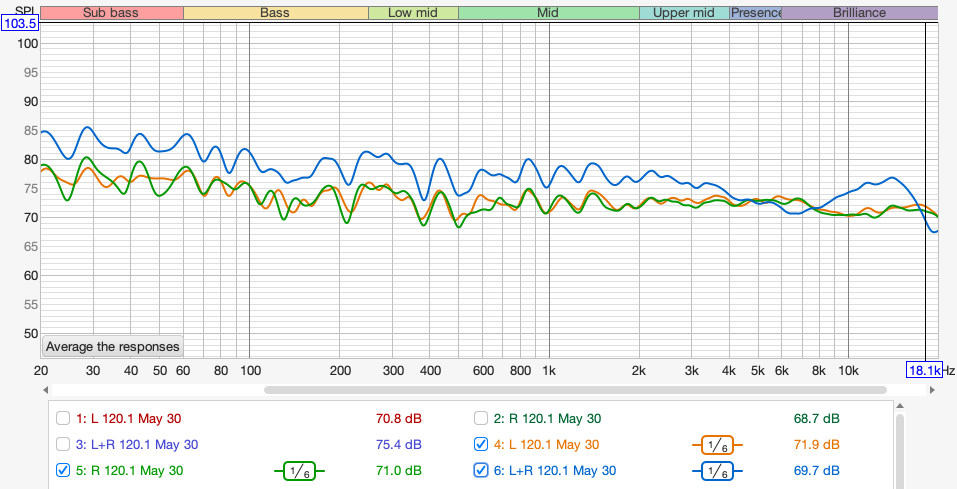Click the vertical scrollbar of the legend panel

coord(902,445)
